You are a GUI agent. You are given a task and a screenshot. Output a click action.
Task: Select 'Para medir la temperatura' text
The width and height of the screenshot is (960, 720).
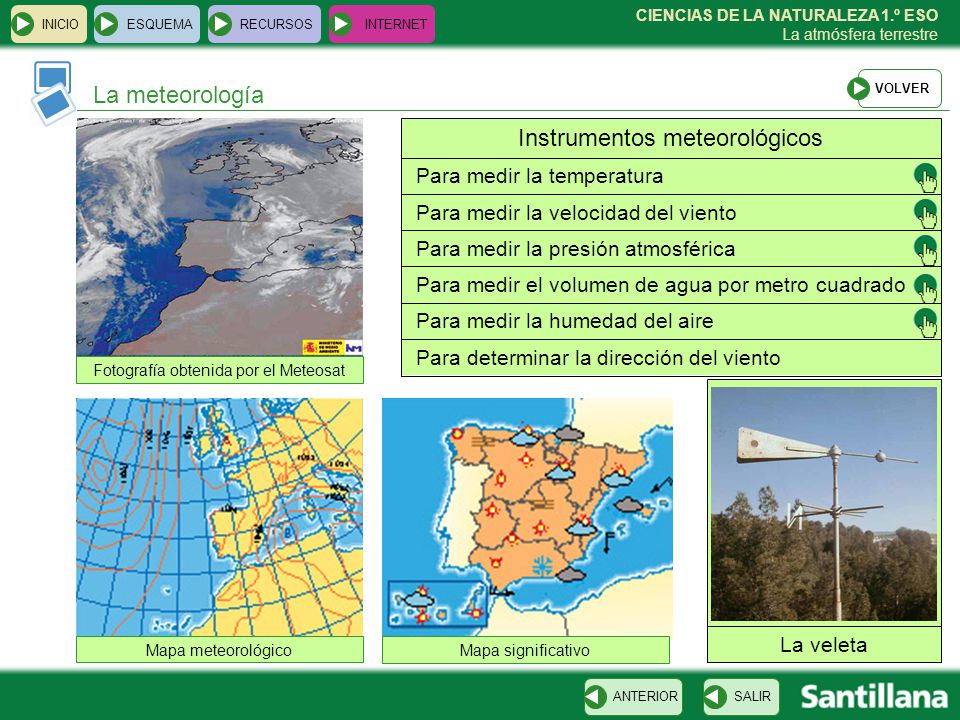point(539,176)
